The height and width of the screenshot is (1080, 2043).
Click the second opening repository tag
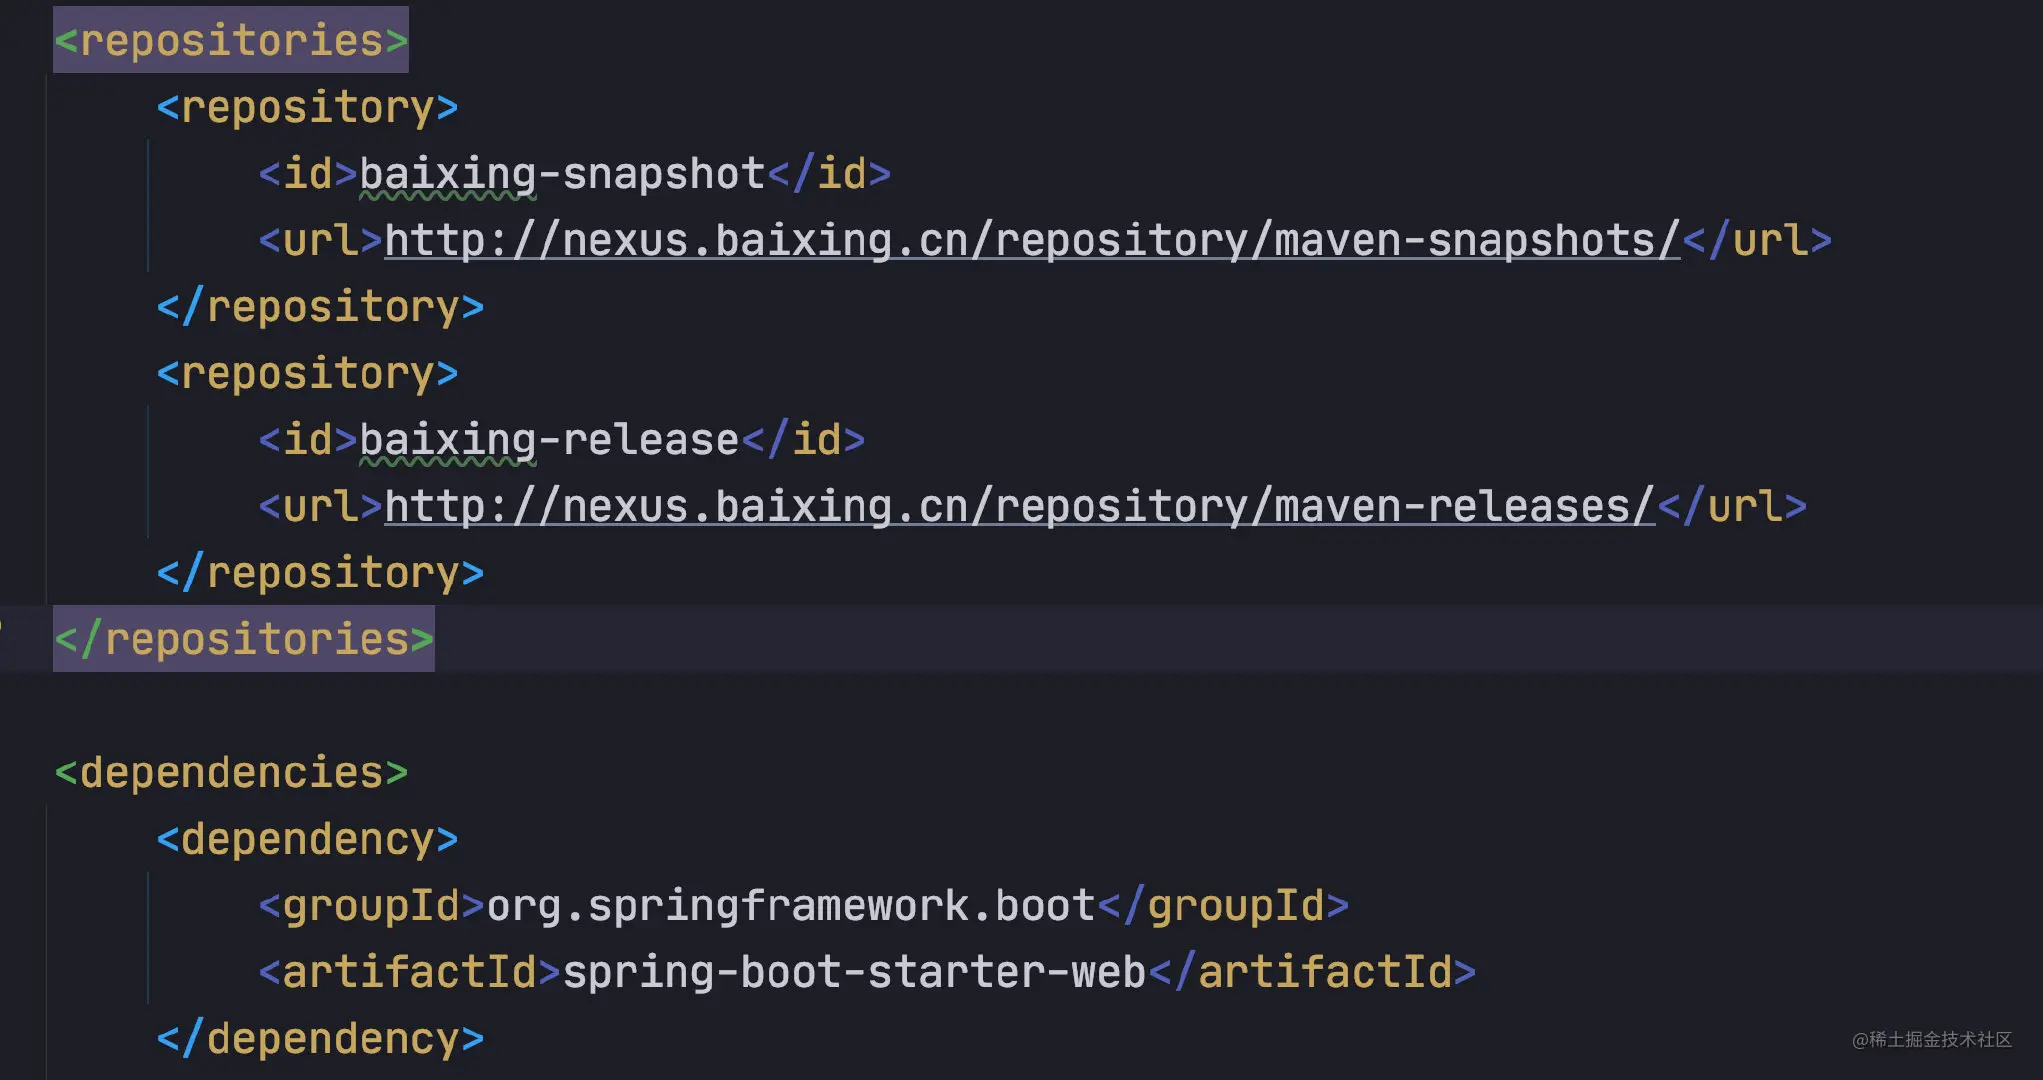click(x=308, y=373)
